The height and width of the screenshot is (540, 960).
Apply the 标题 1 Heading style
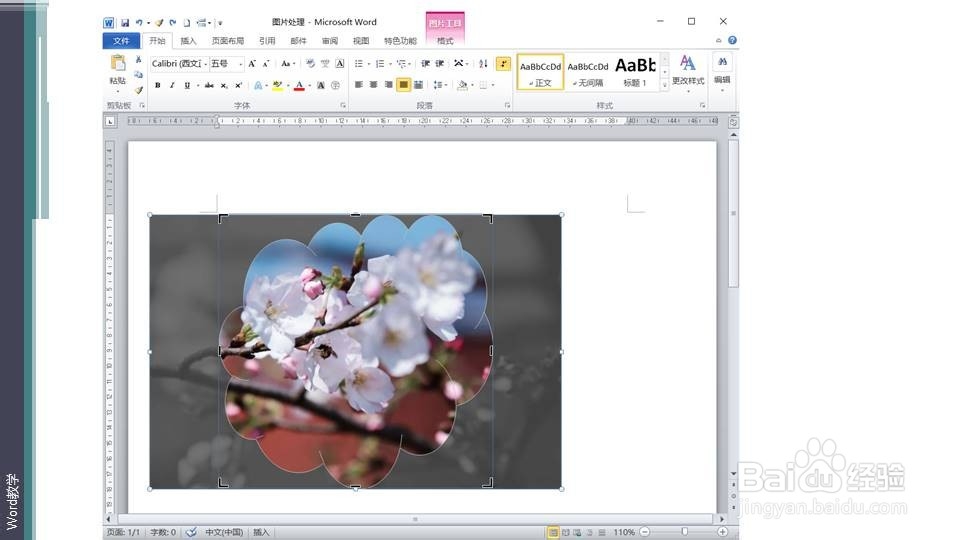click(x=636, y=72)
